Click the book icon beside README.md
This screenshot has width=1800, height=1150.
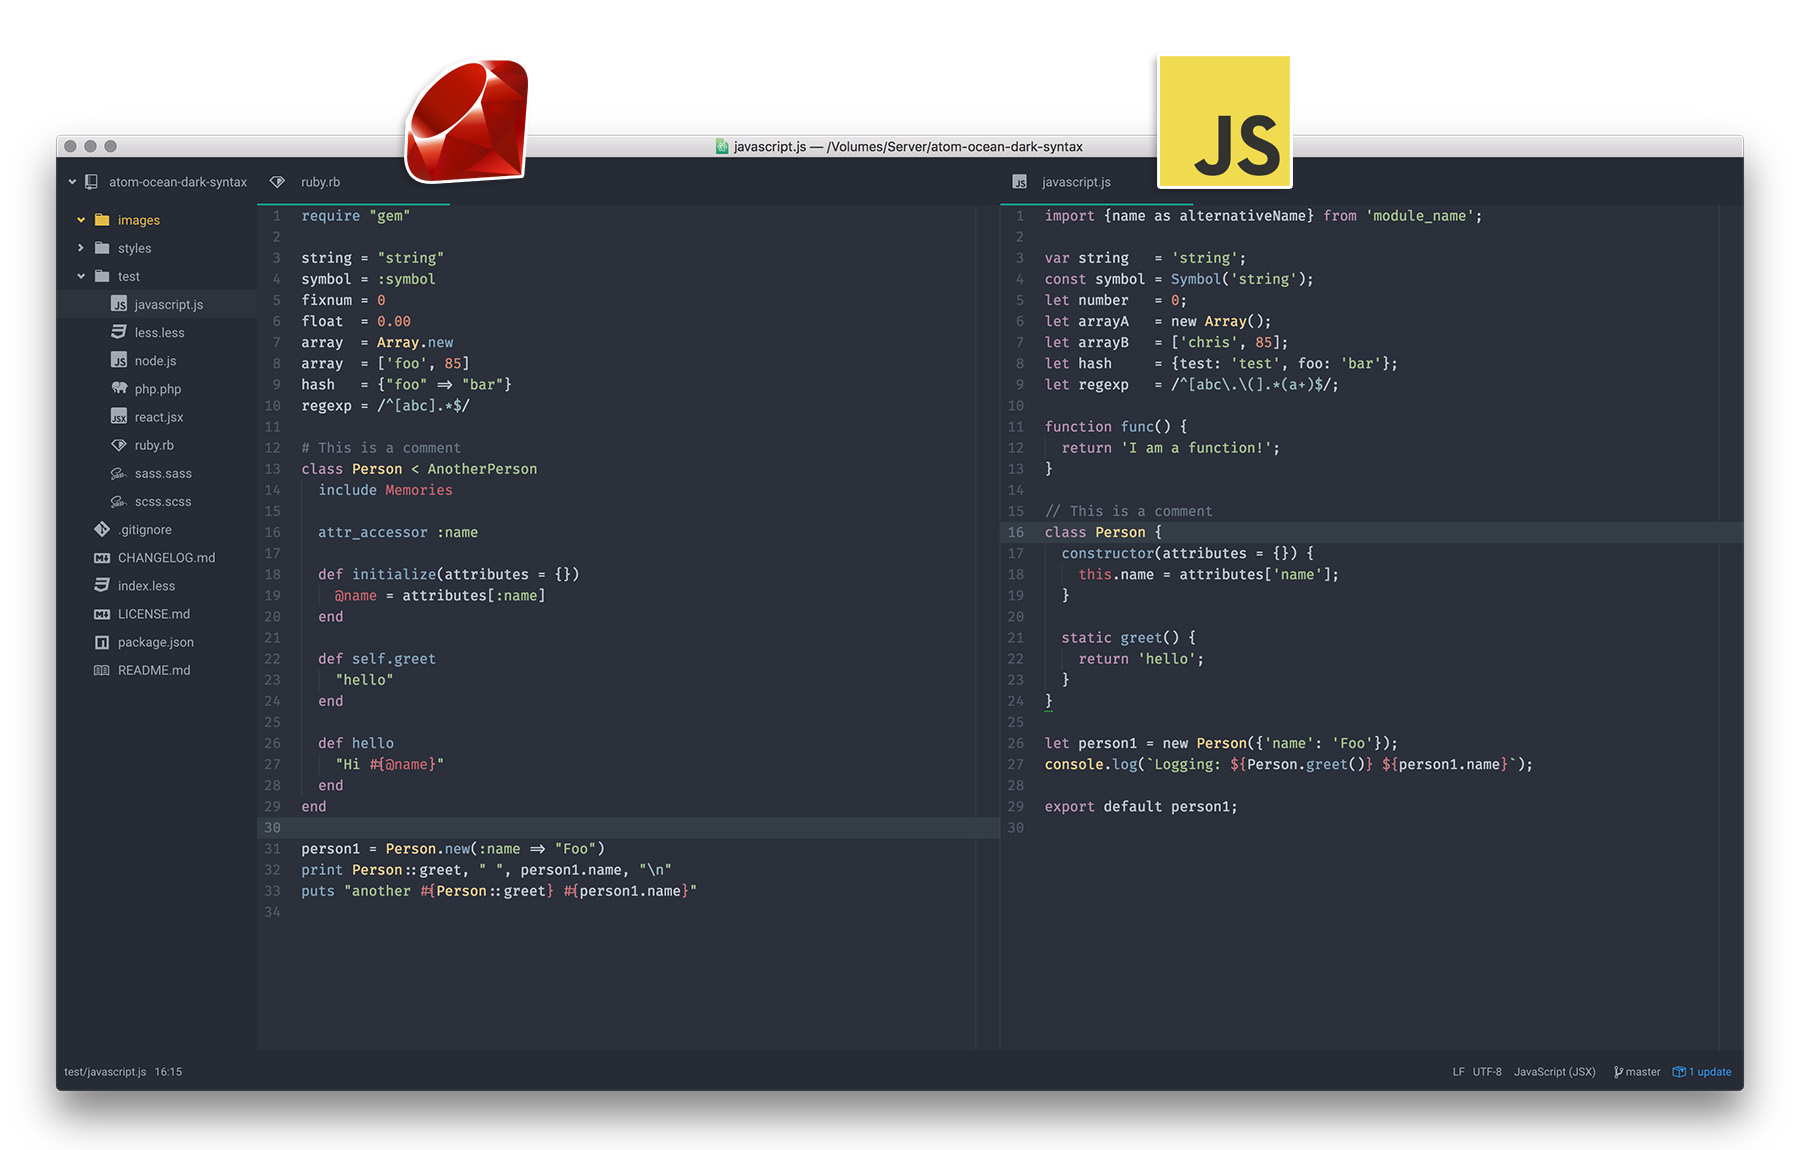(x=102, y=670)
